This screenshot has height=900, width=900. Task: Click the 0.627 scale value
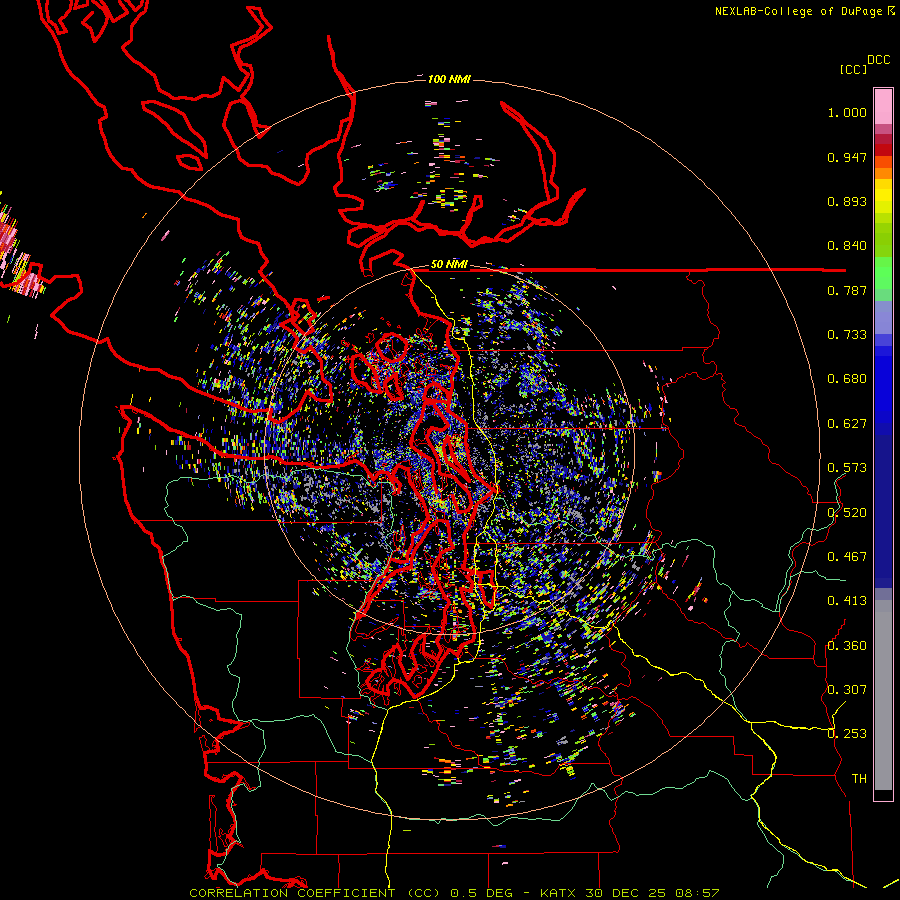[847, 424]
